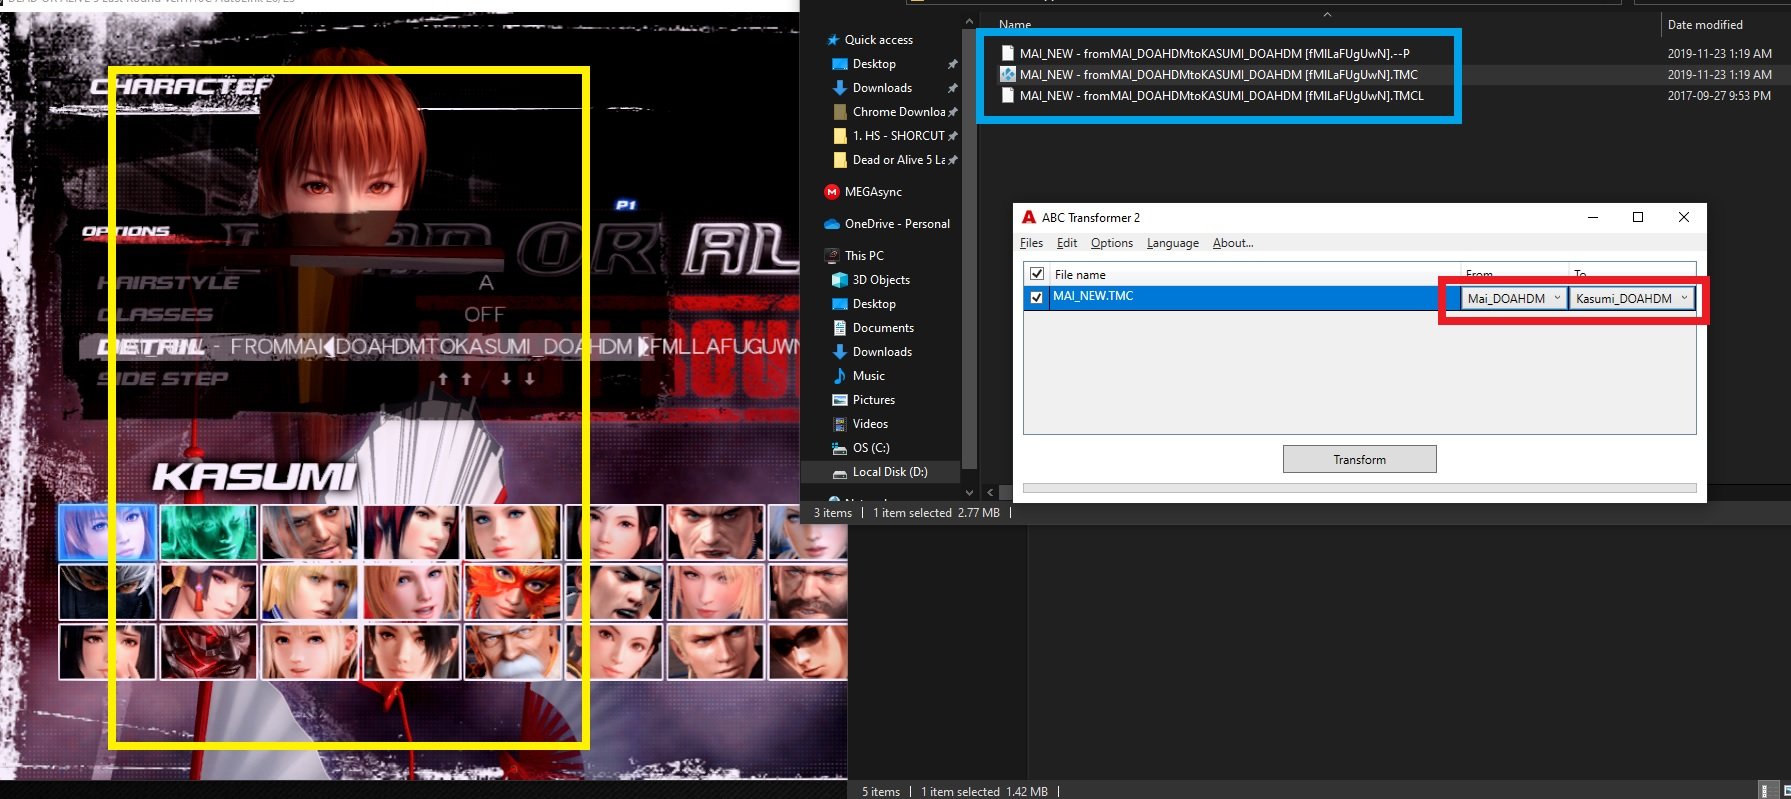The width and height of the screenshot is (1791, 799).
Task: Click the progress bar below the Transform button
Action: pyautogui.click(x=1360, y=488)
